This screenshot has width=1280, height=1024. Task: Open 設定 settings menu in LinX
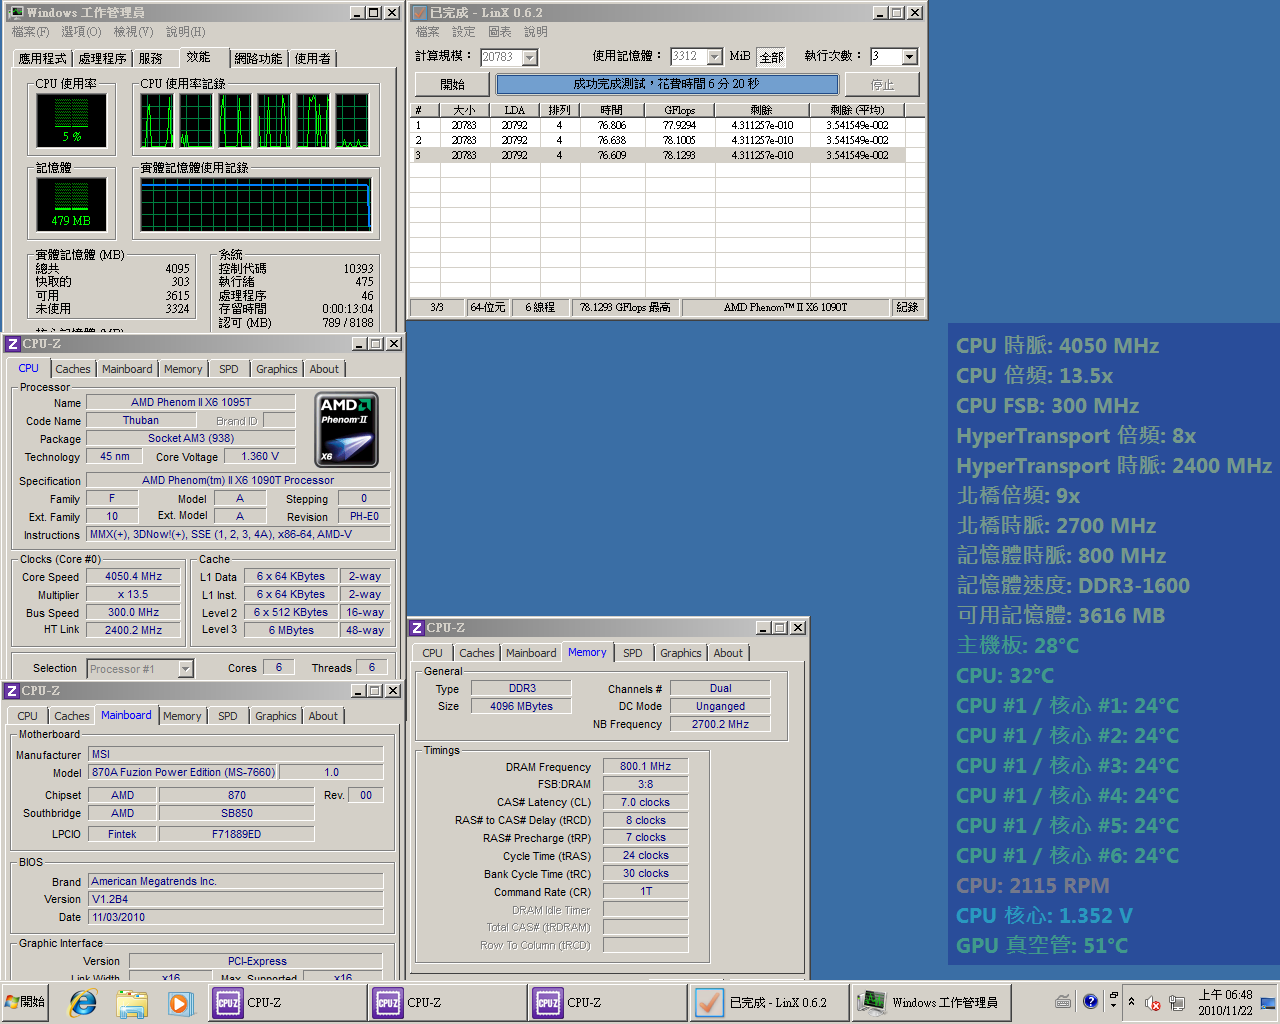(463, 32)
